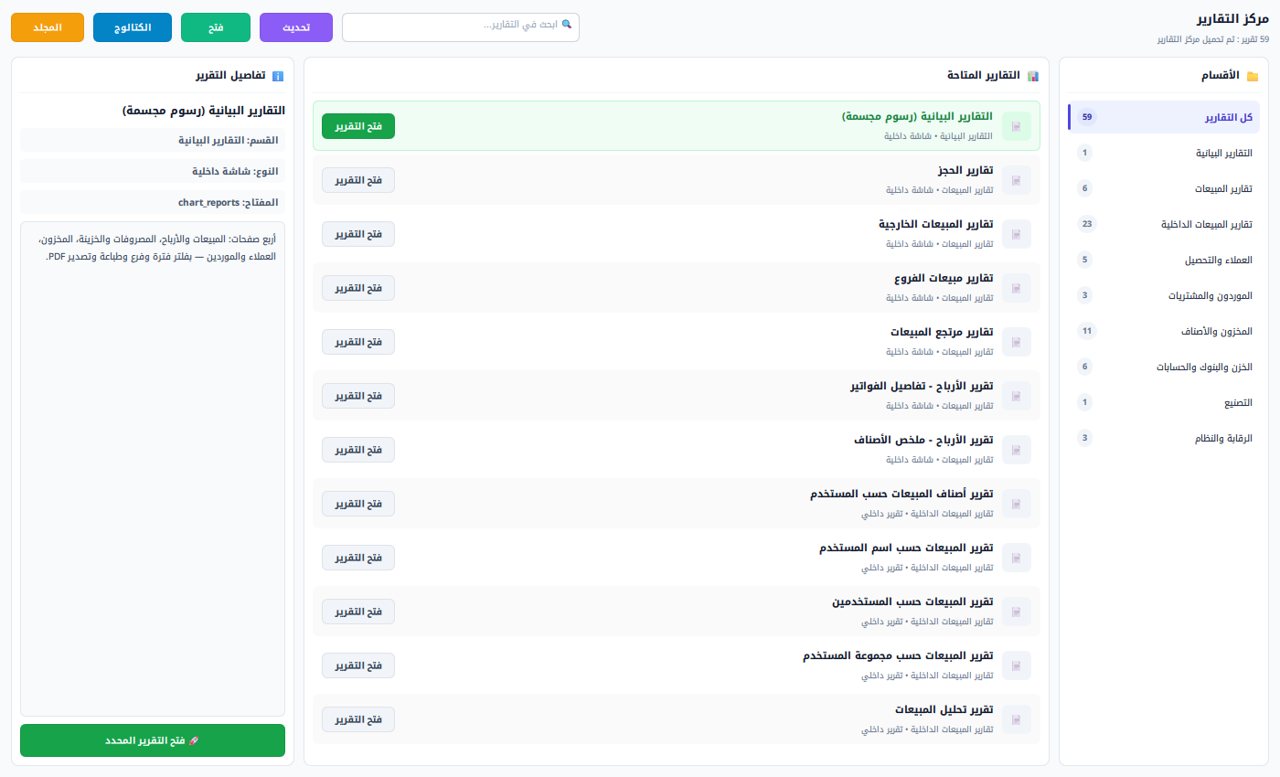Show the الخزن والبنوك والحسابات category
1280x777 pixels.
1164,367
